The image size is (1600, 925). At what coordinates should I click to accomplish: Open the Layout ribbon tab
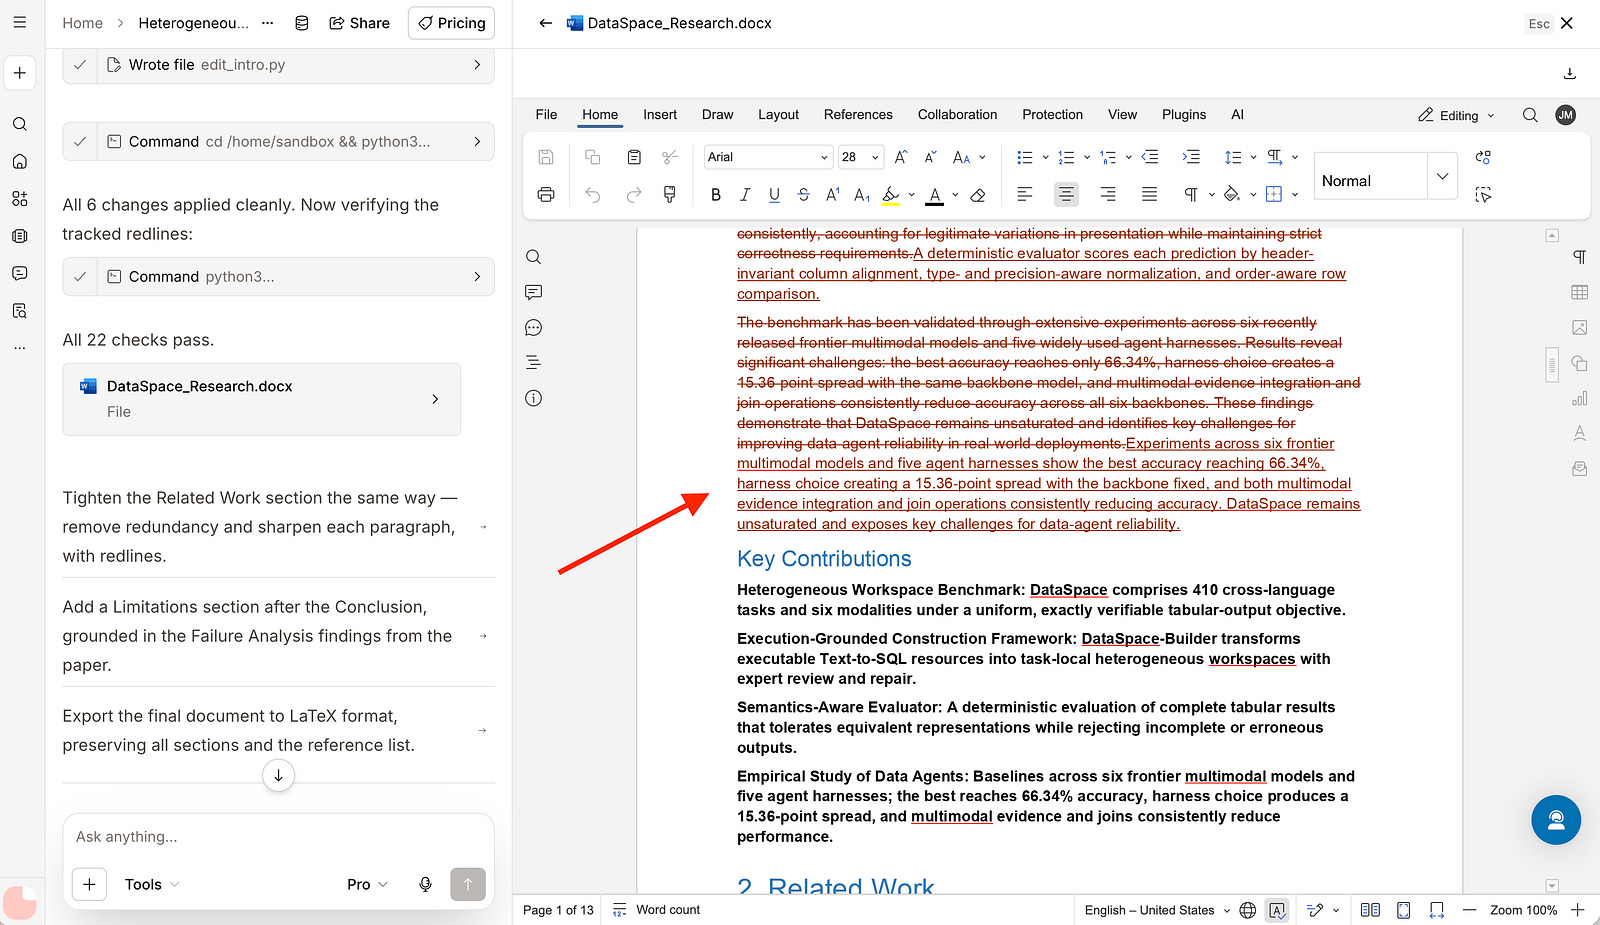pos(778,115)
